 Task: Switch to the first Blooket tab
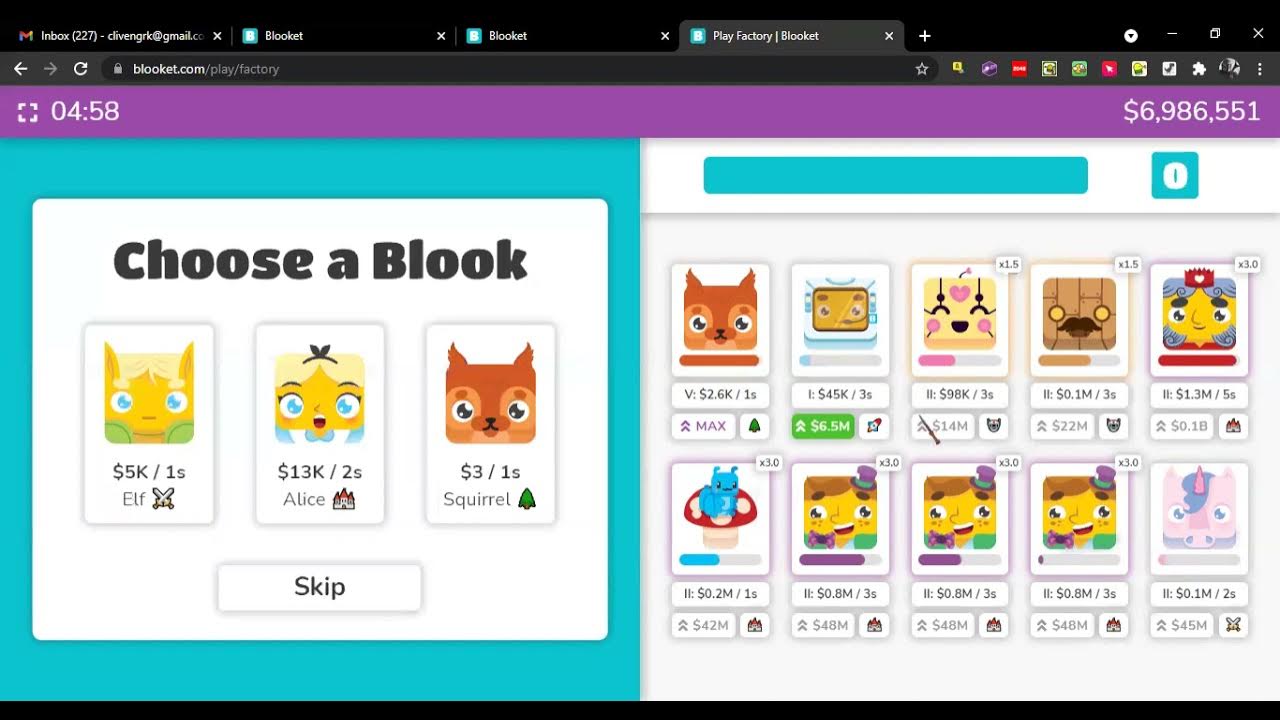(343, 36)
